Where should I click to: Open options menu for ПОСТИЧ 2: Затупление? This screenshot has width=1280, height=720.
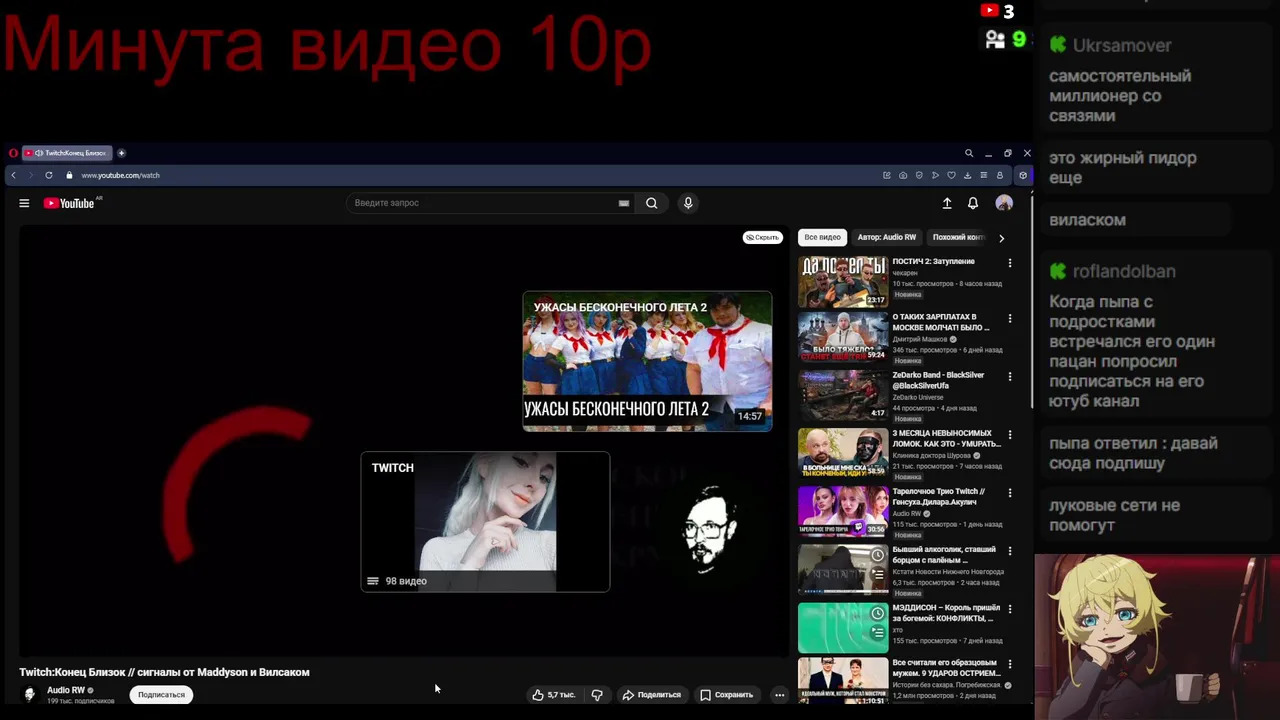click(1009, 263)
